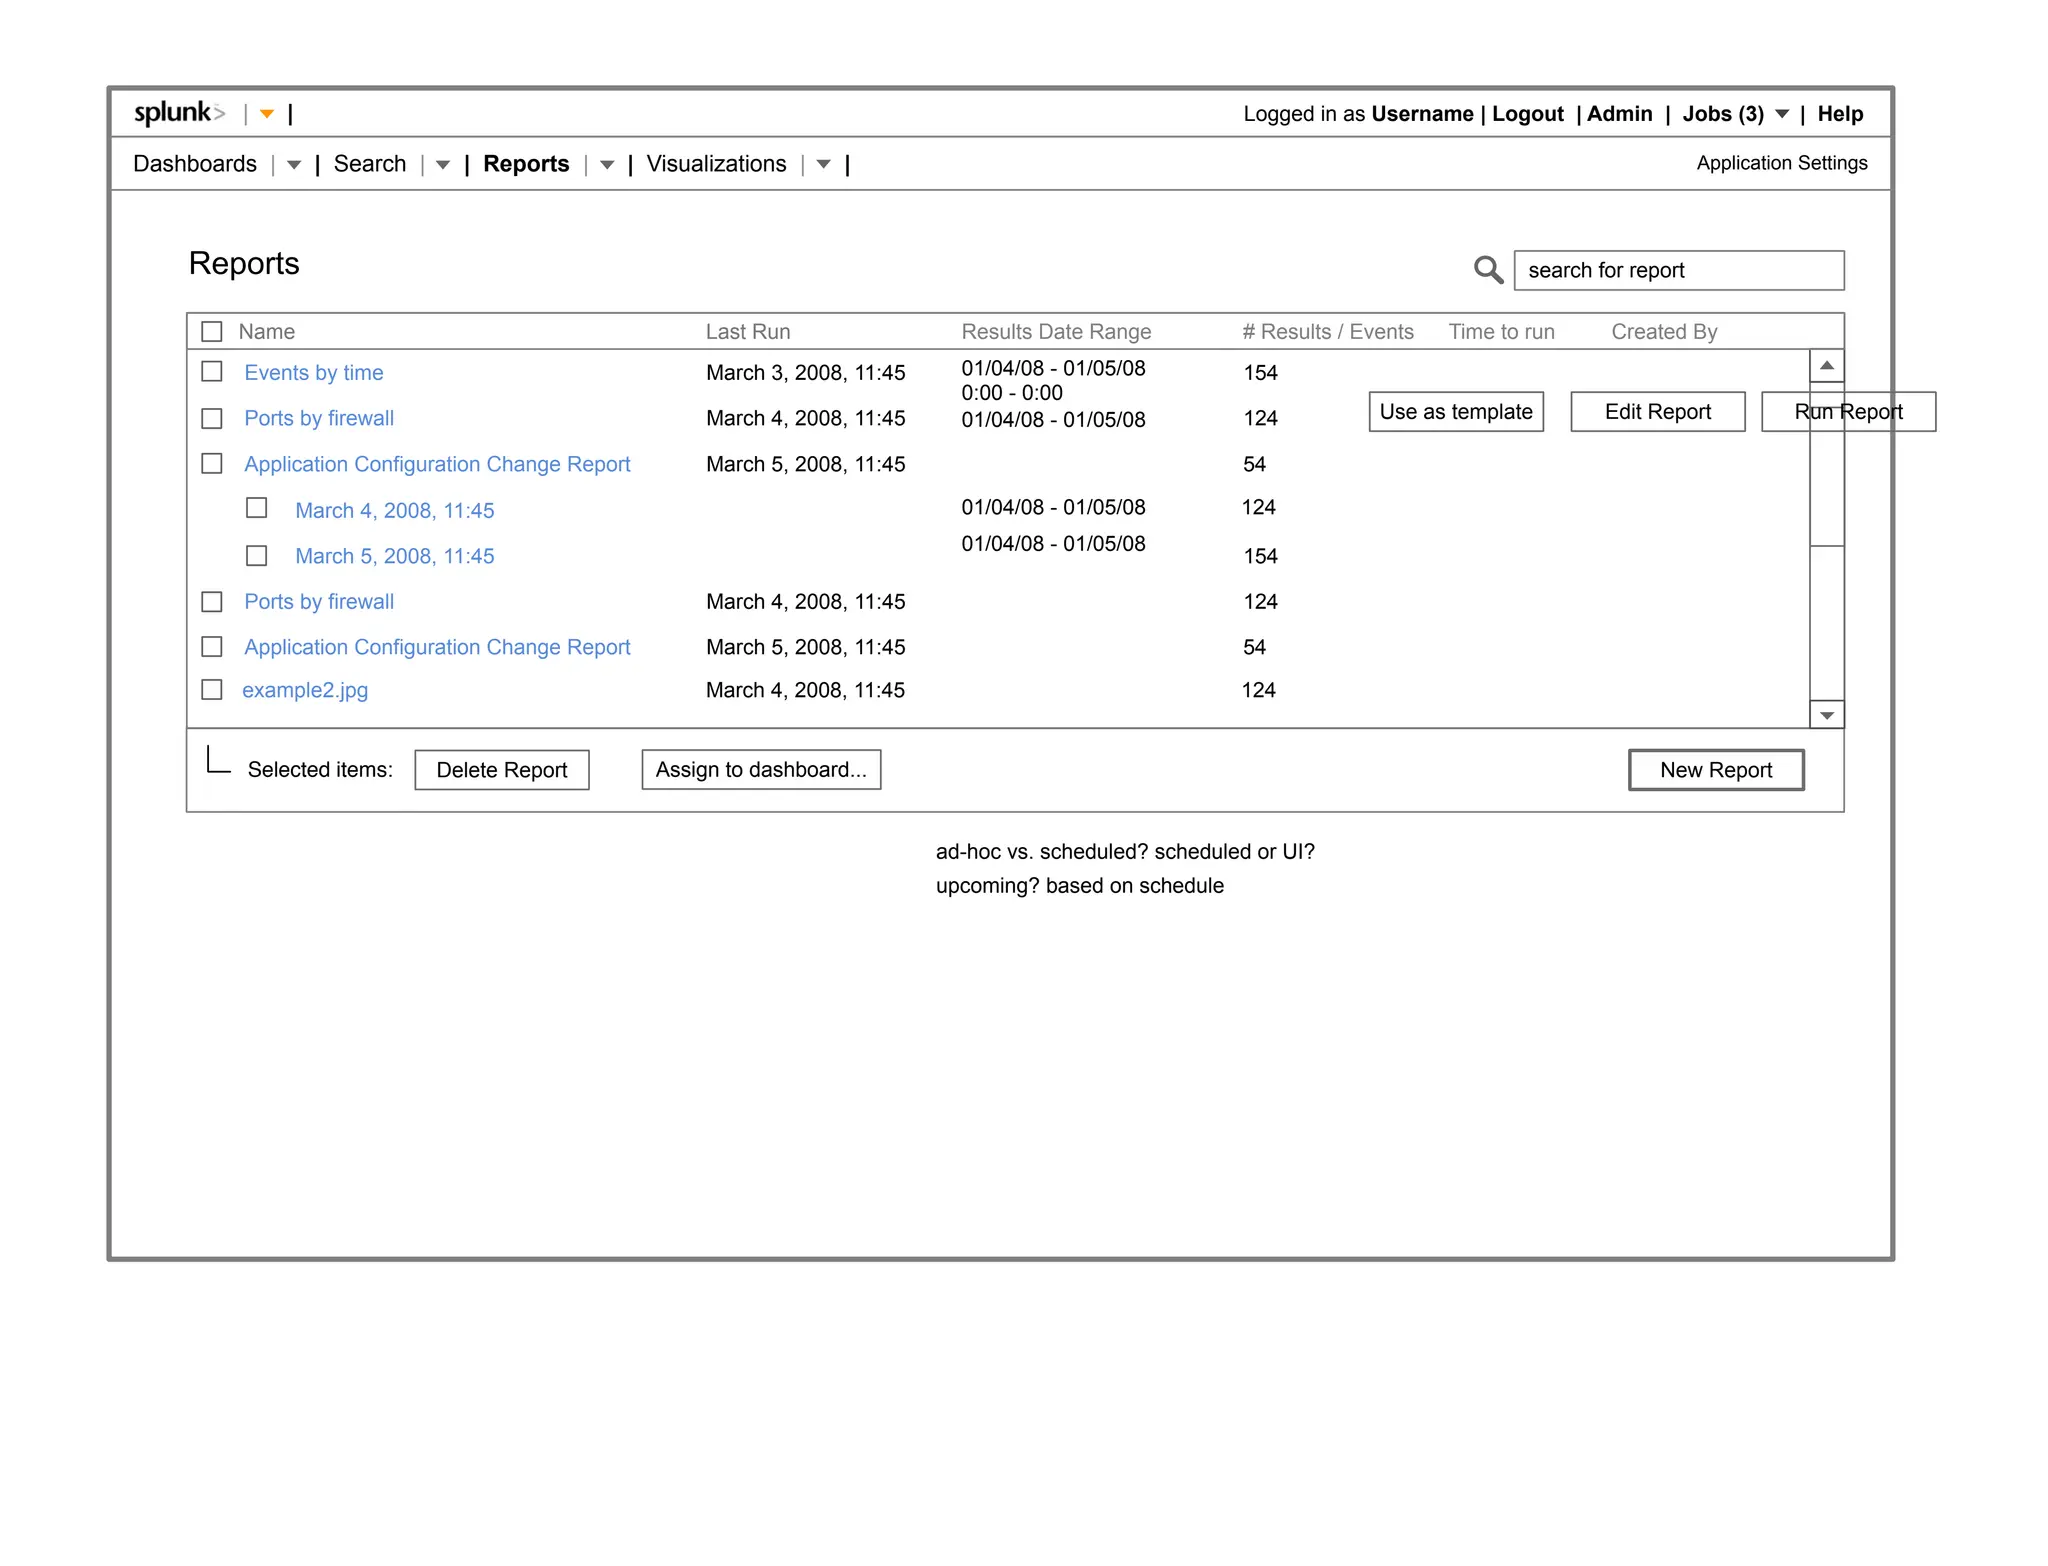Switch to the Visualizations tab
Screen dimensions: 2048x1566
716,164
